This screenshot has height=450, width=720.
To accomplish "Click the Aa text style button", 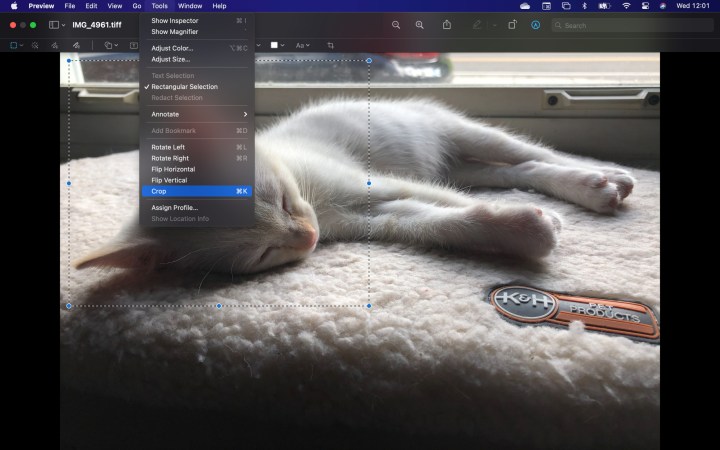I will [x=300, y=45].
